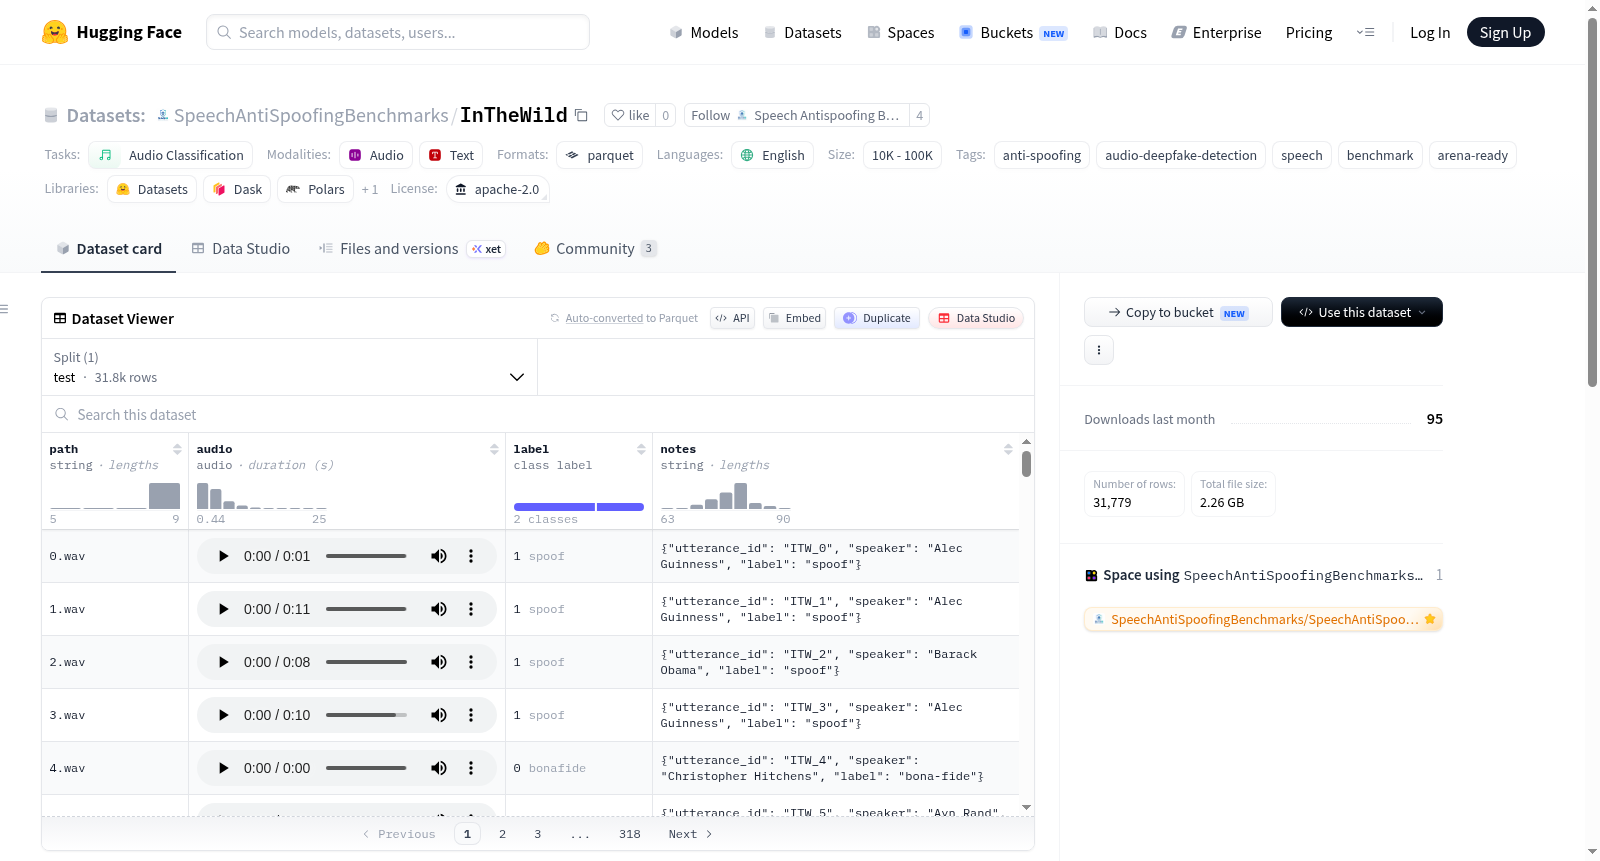Open the Dataset card tab
The height and width of the screenshot is (861, 1600).
point(109,249)
